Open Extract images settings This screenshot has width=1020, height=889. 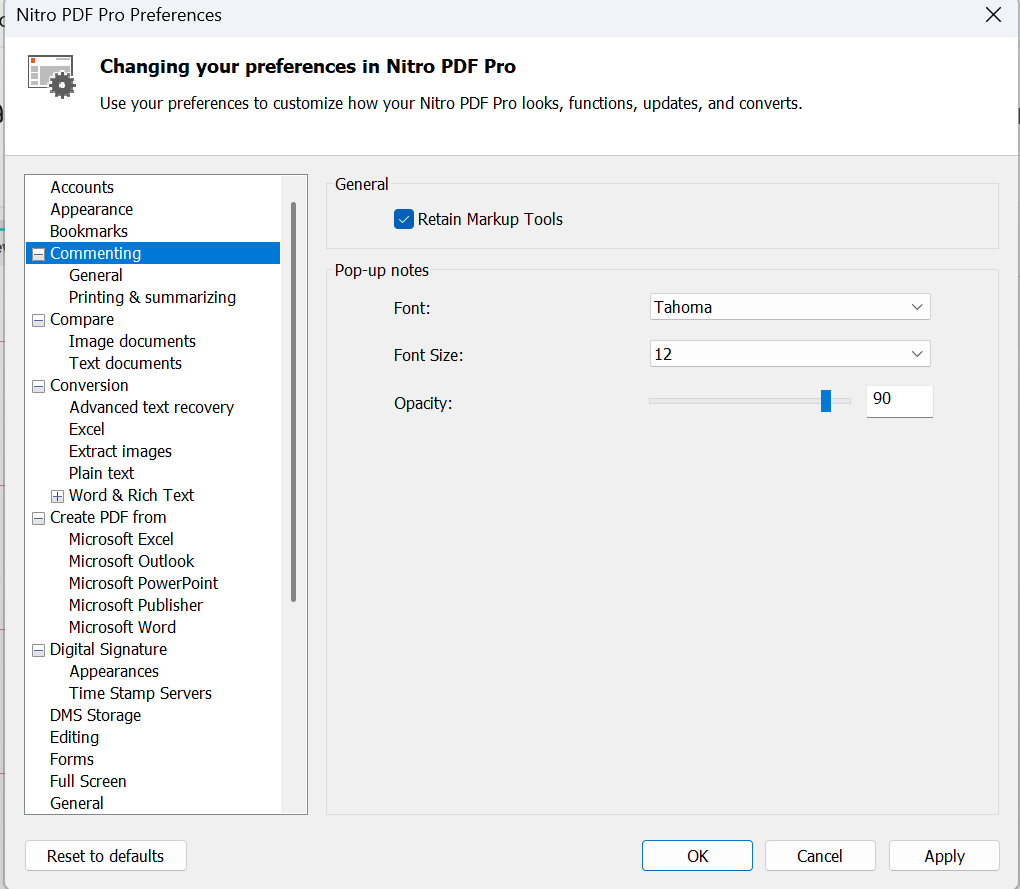(x=120, y=451)
